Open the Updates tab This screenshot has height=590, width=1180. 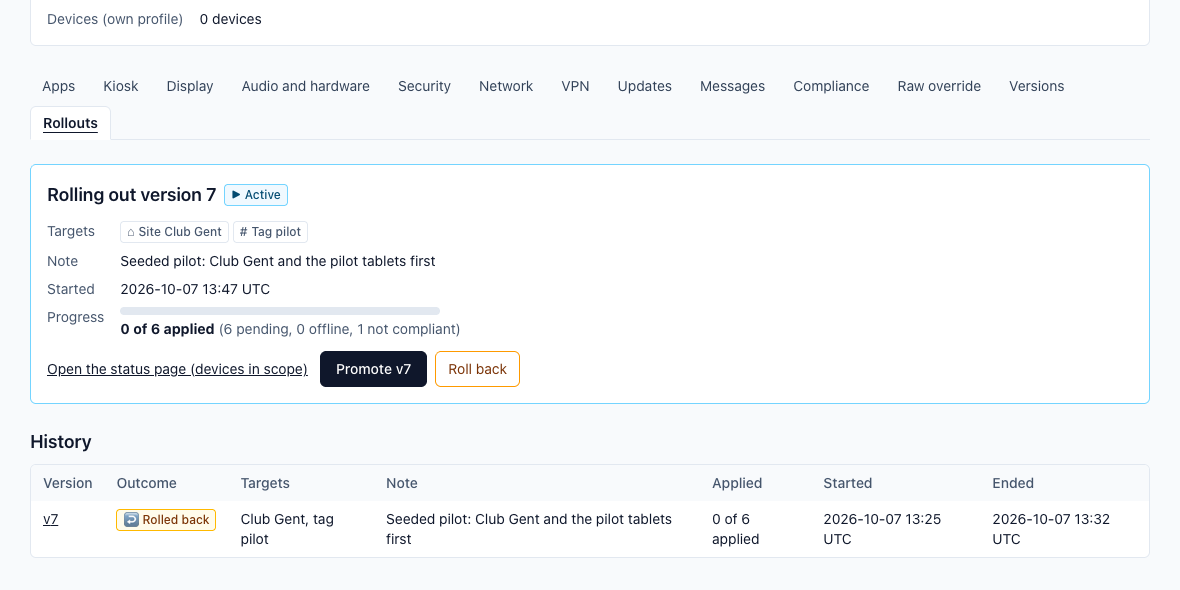644,86
